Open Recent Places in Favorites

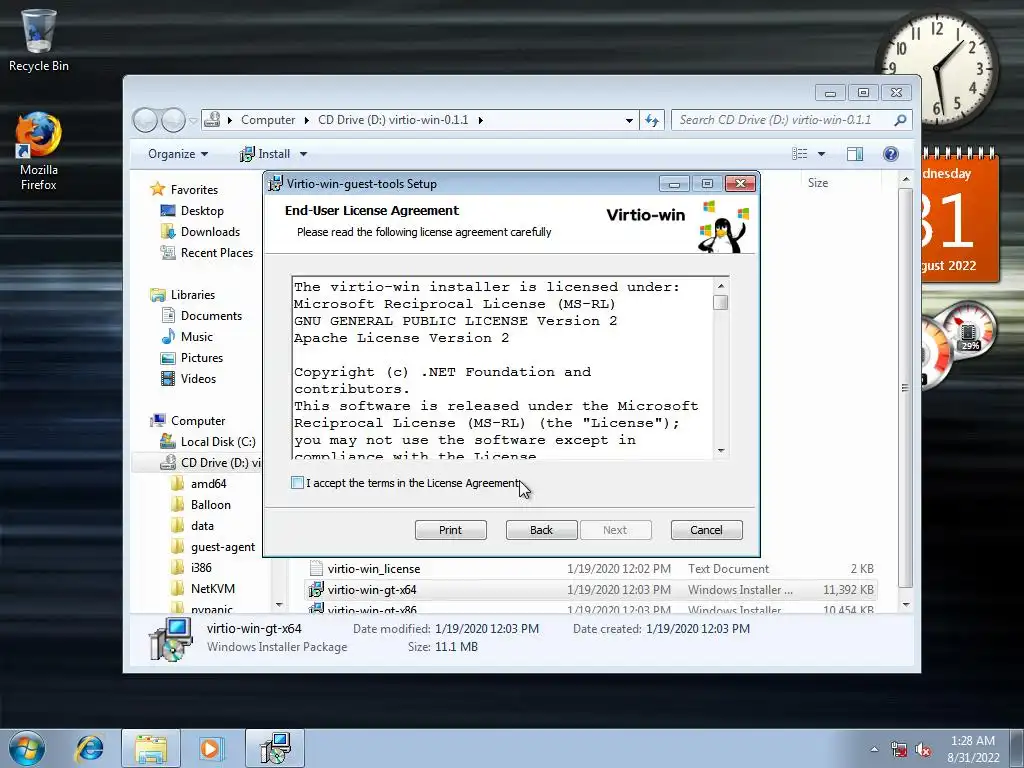[216, 253]
